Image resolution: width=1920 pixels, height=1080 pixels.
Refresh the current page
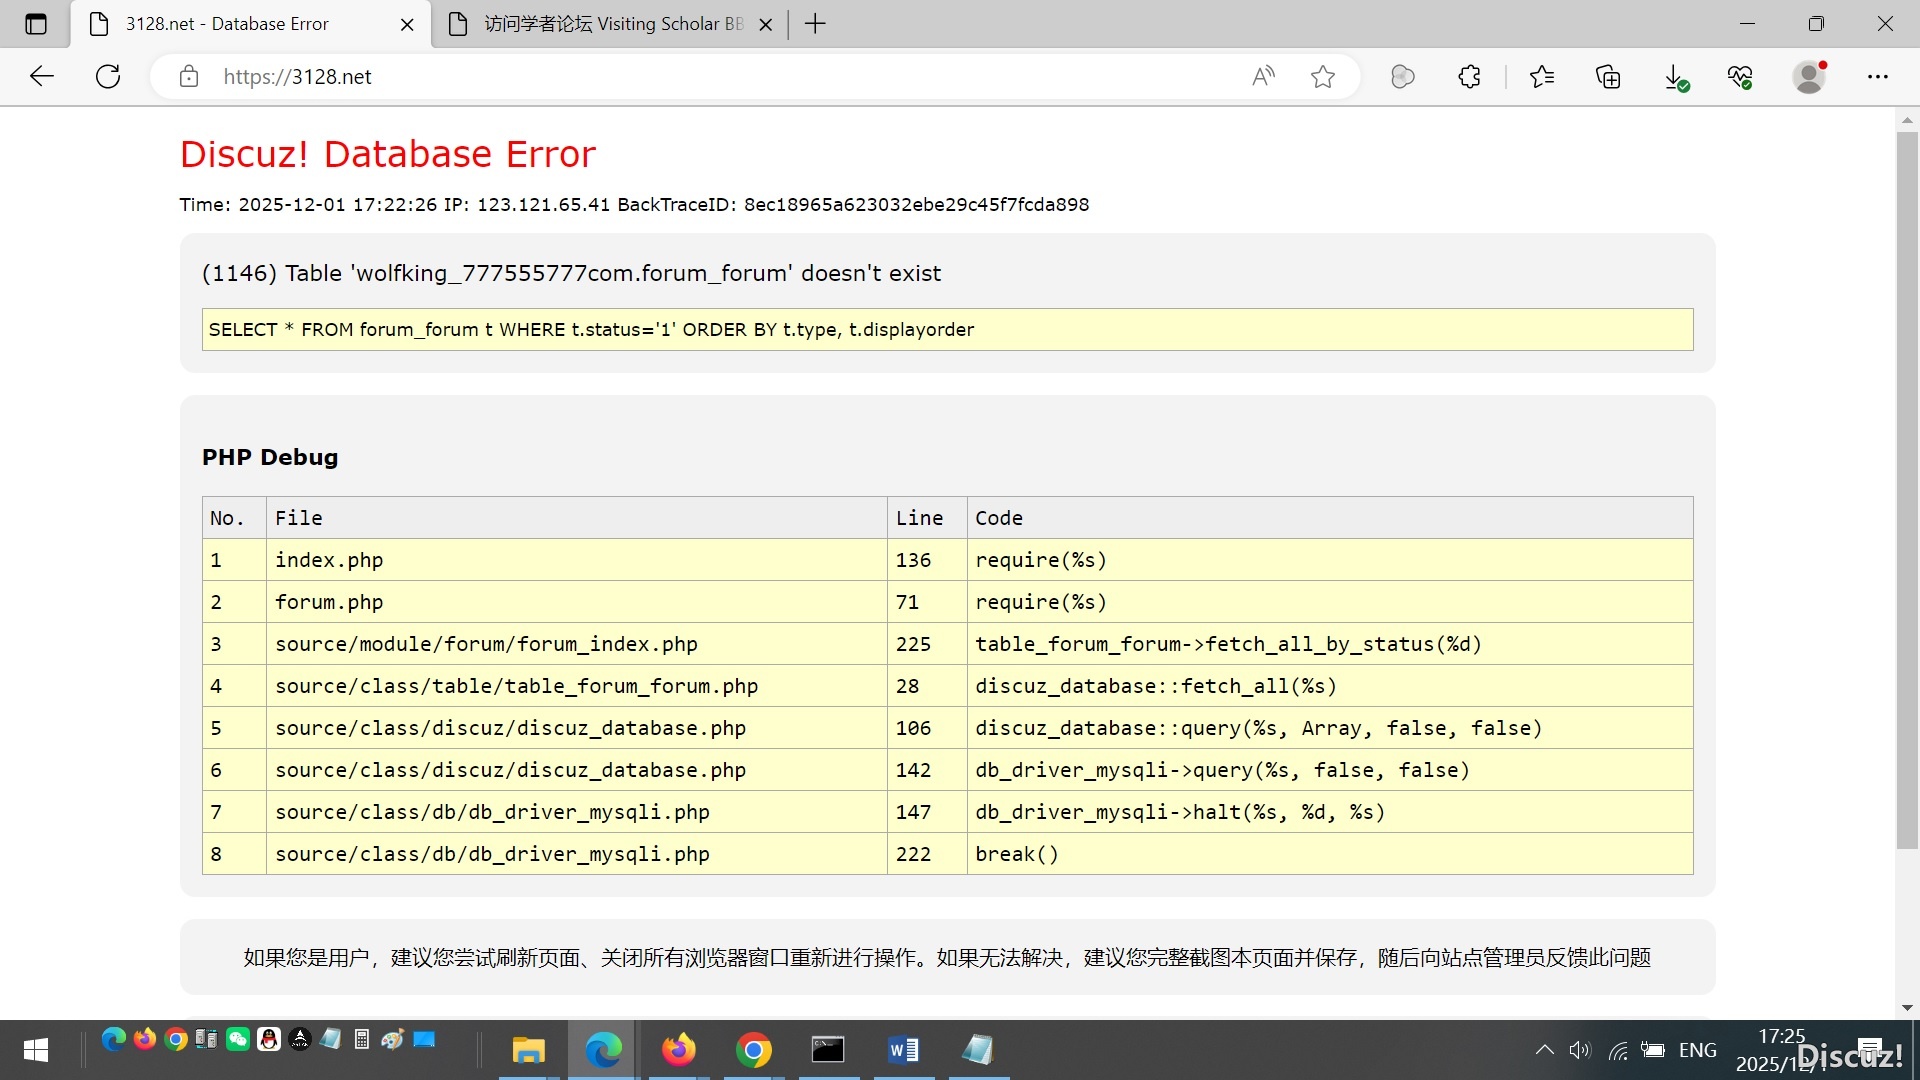point(108,76)
